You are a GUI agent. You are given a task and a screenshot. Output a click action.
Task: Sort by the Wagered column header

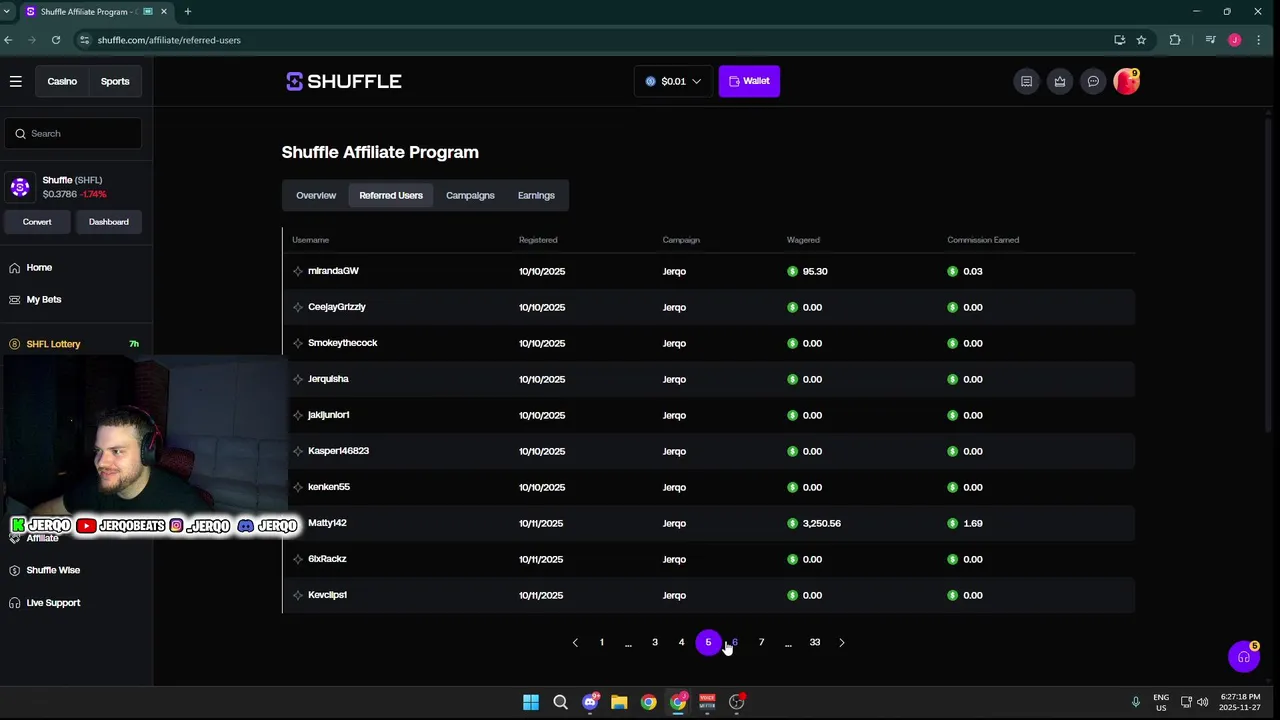pyautogui.click(x=803, y=240)
